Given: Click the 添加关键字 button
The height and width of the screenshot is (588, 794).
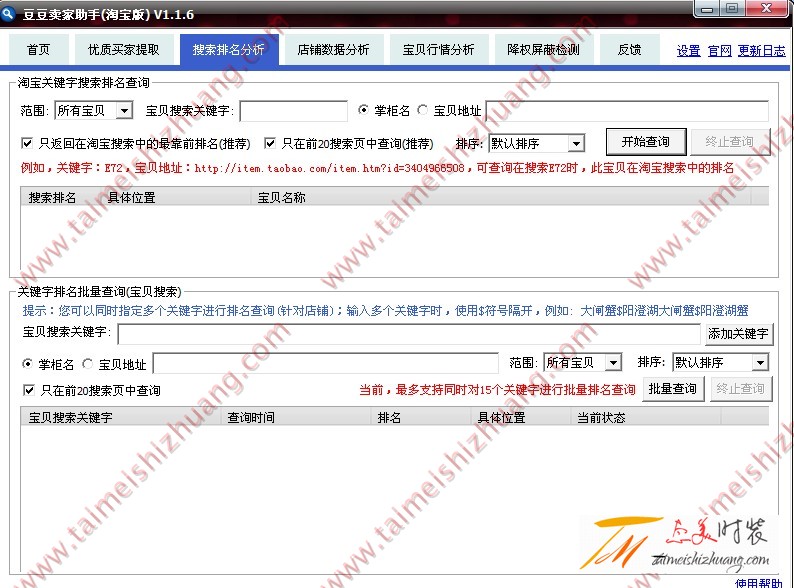Looking at the screenshot, I should click(738, 334).
